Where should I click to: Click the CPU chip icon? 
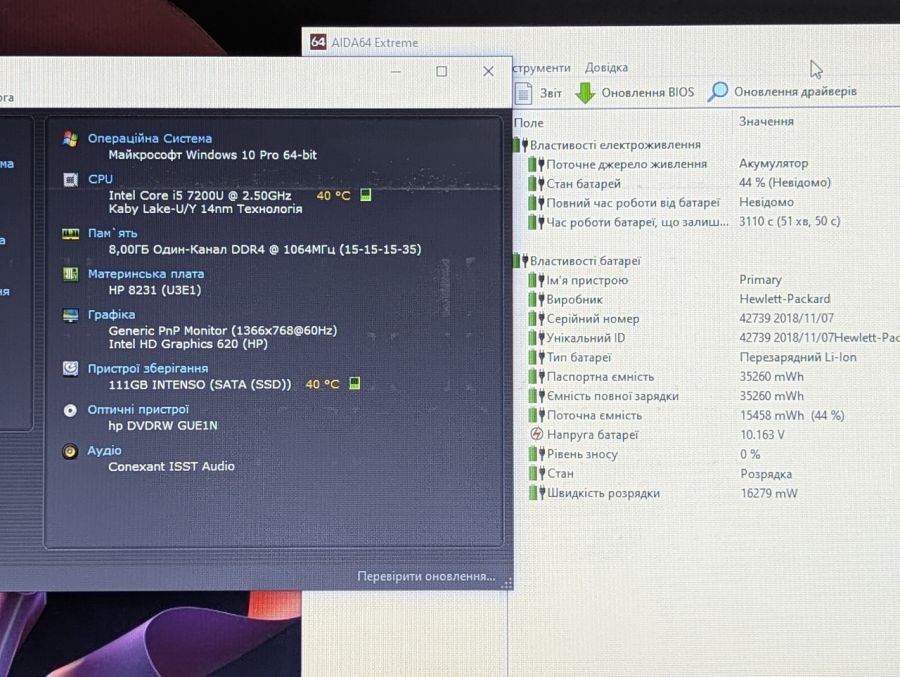[70, 180]
